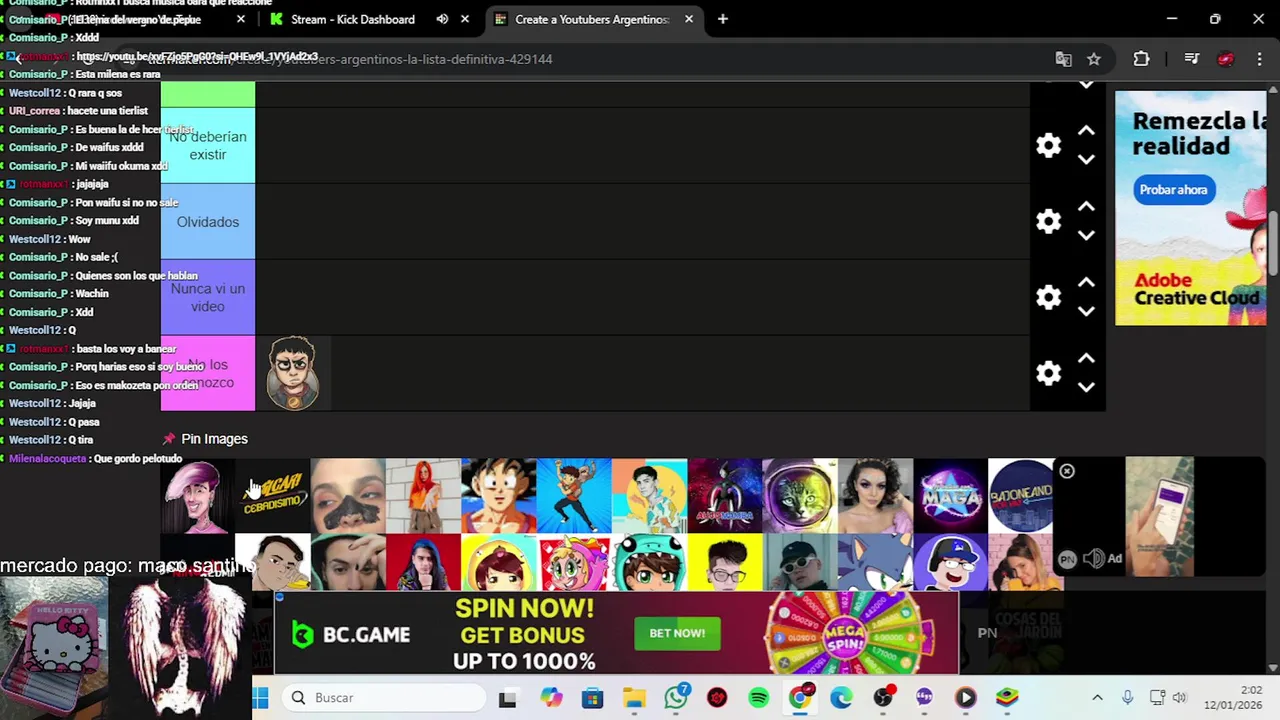The image size is (1280, 720).
Task: Switch to Stream - Kick Dashboard tab
Action: (352, 19)
